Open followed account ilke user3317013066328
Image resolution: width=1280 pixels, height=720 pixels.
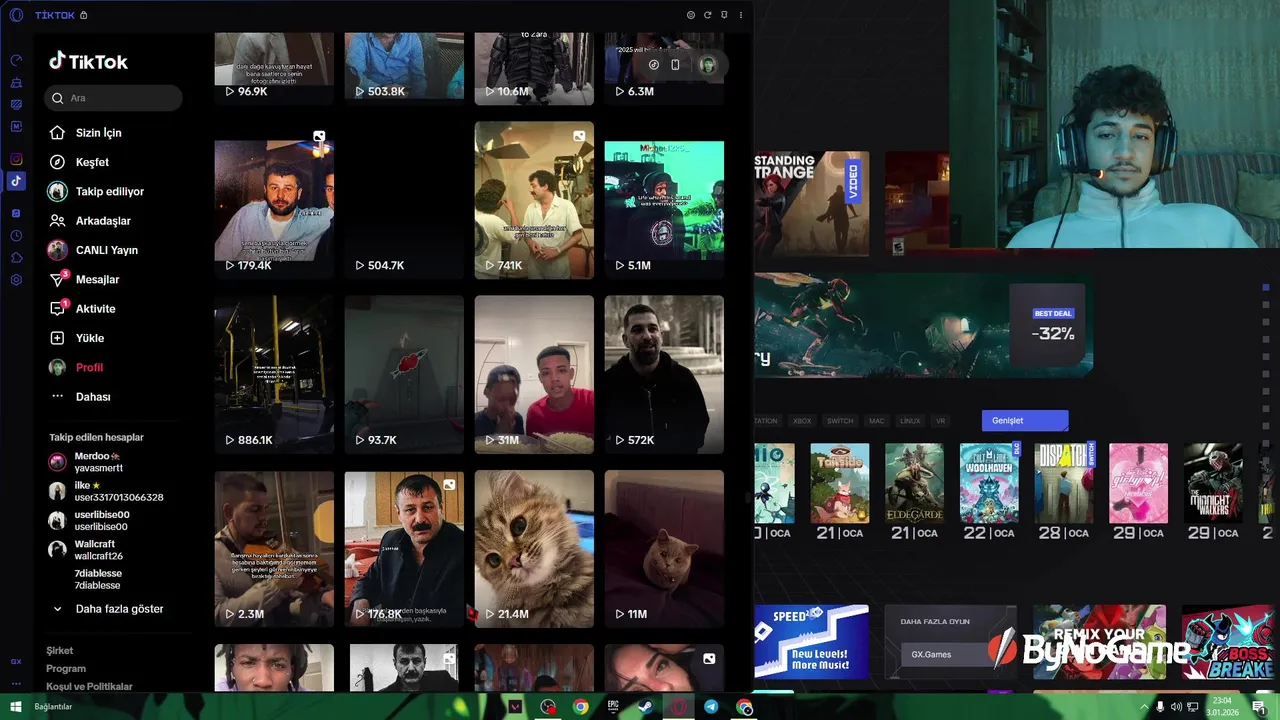pos(106,491)
